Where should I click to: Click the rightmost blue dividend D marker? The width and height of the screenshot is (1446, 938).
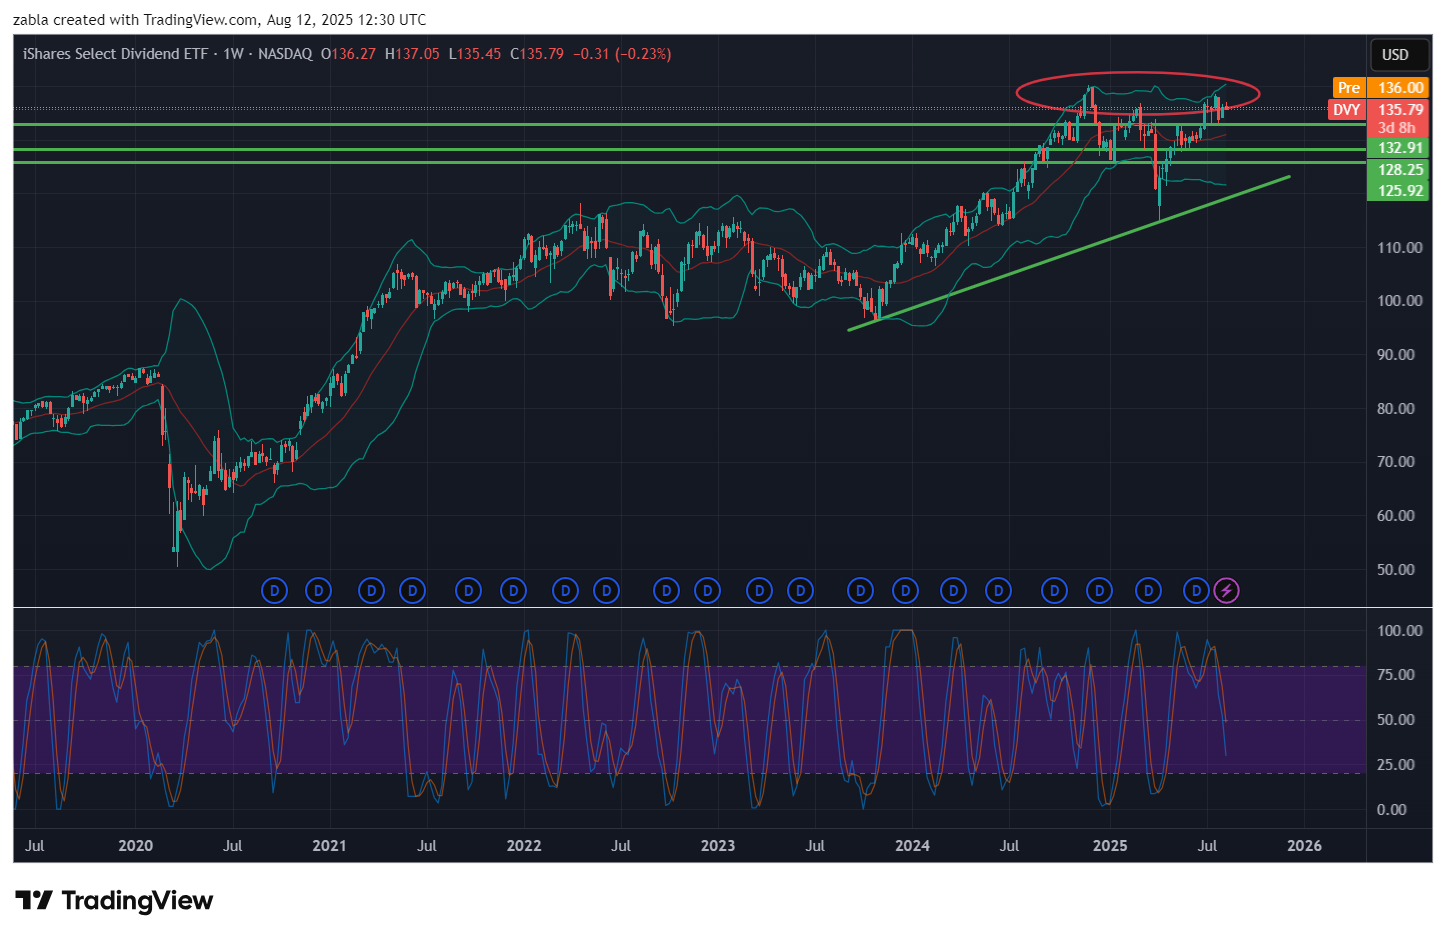coord(1196,591)
